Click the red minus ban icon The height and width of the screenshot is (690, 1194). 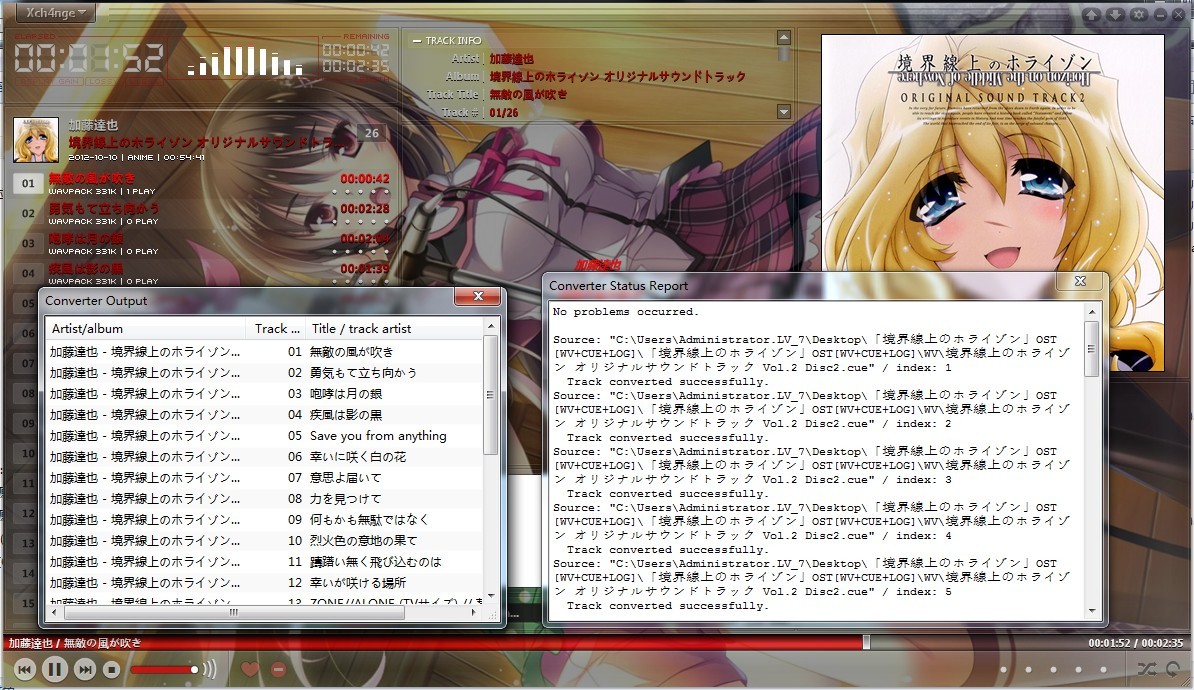(x=279, y=669)
